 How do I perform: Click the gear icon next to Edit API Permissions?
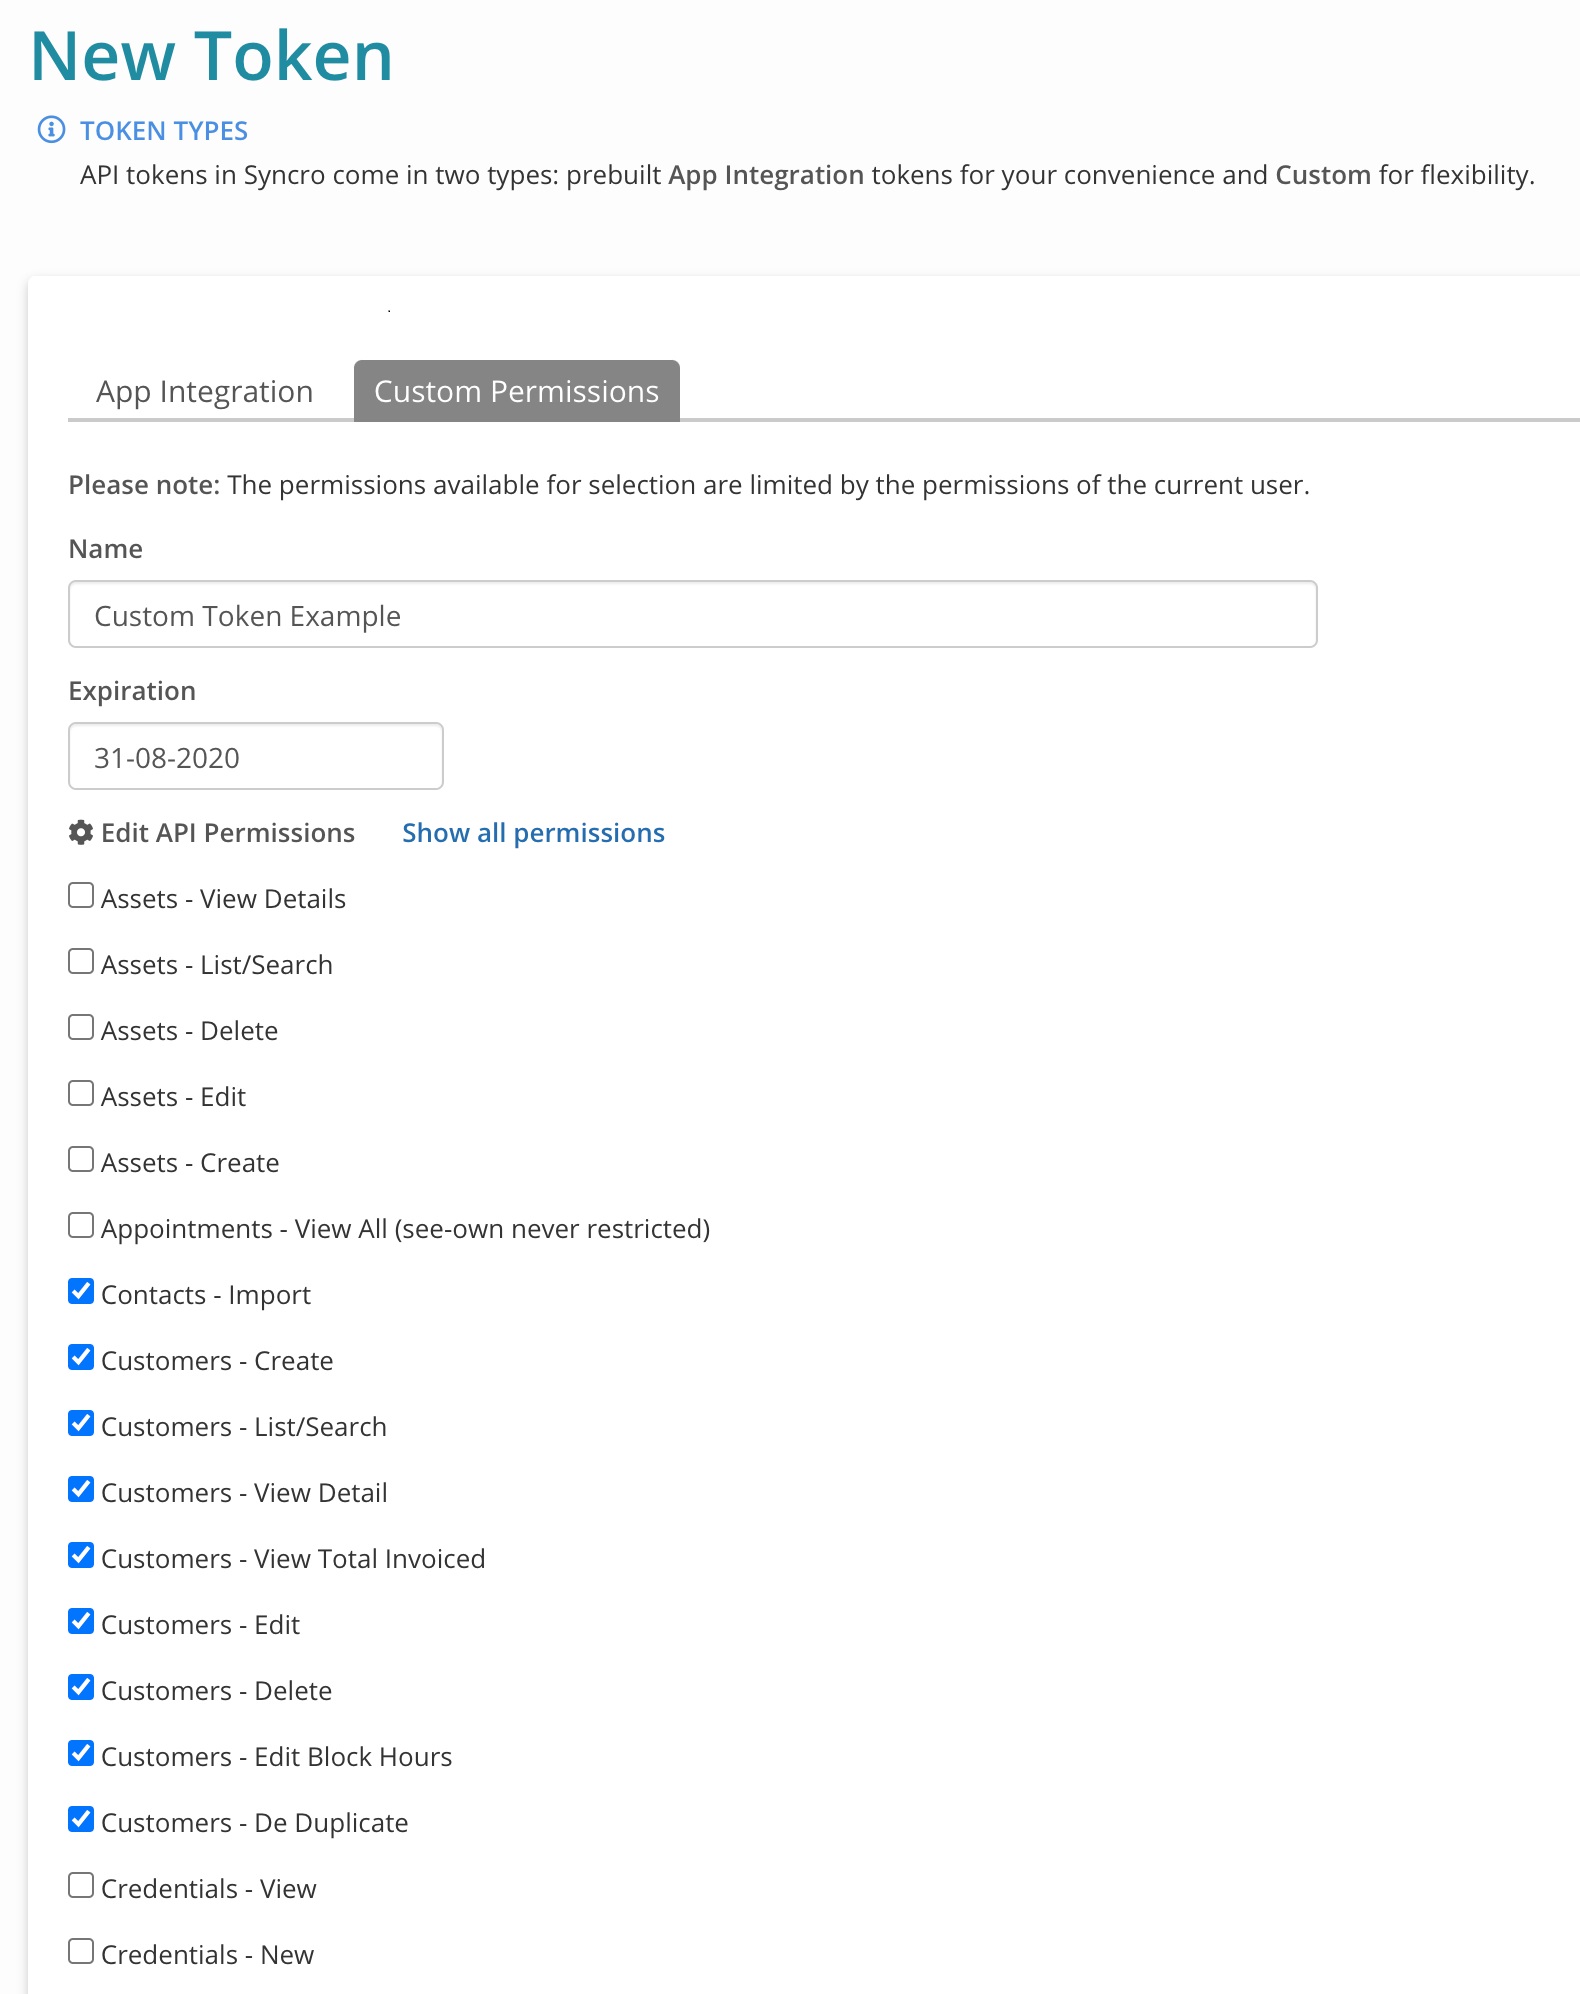click(x=81, y=832)
